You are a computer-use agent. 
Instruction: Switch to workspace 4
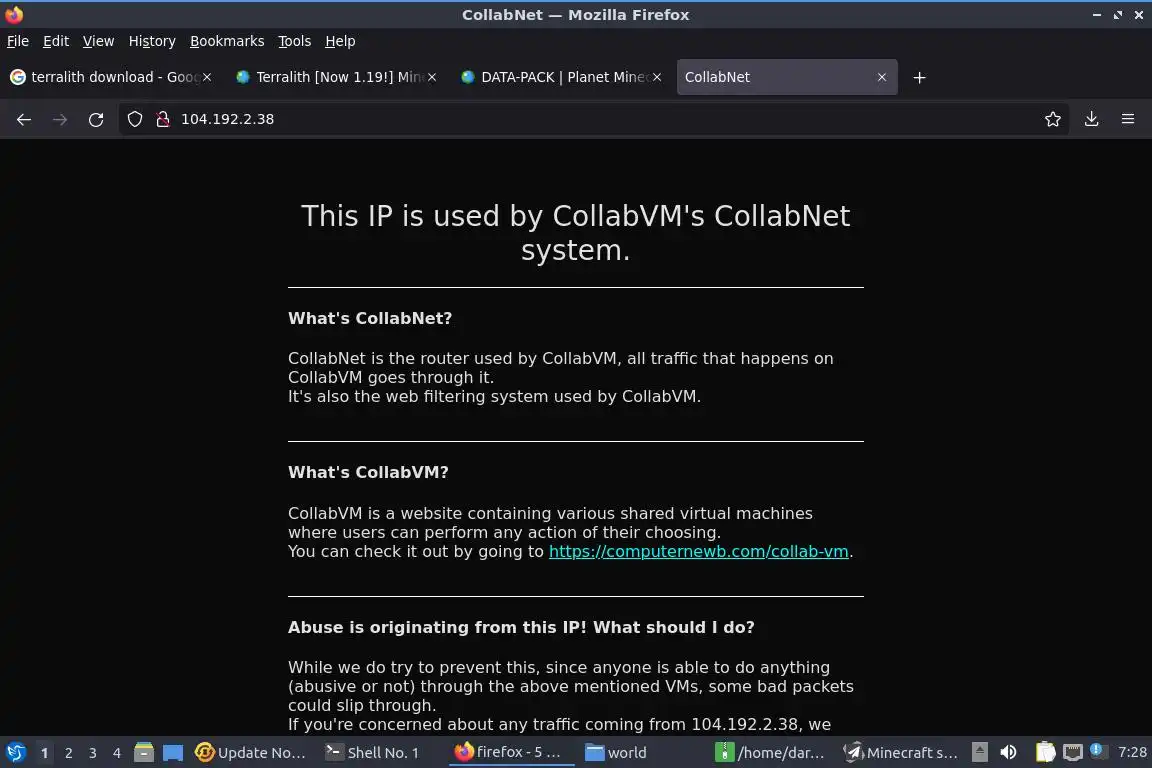(x=117, y=753)
